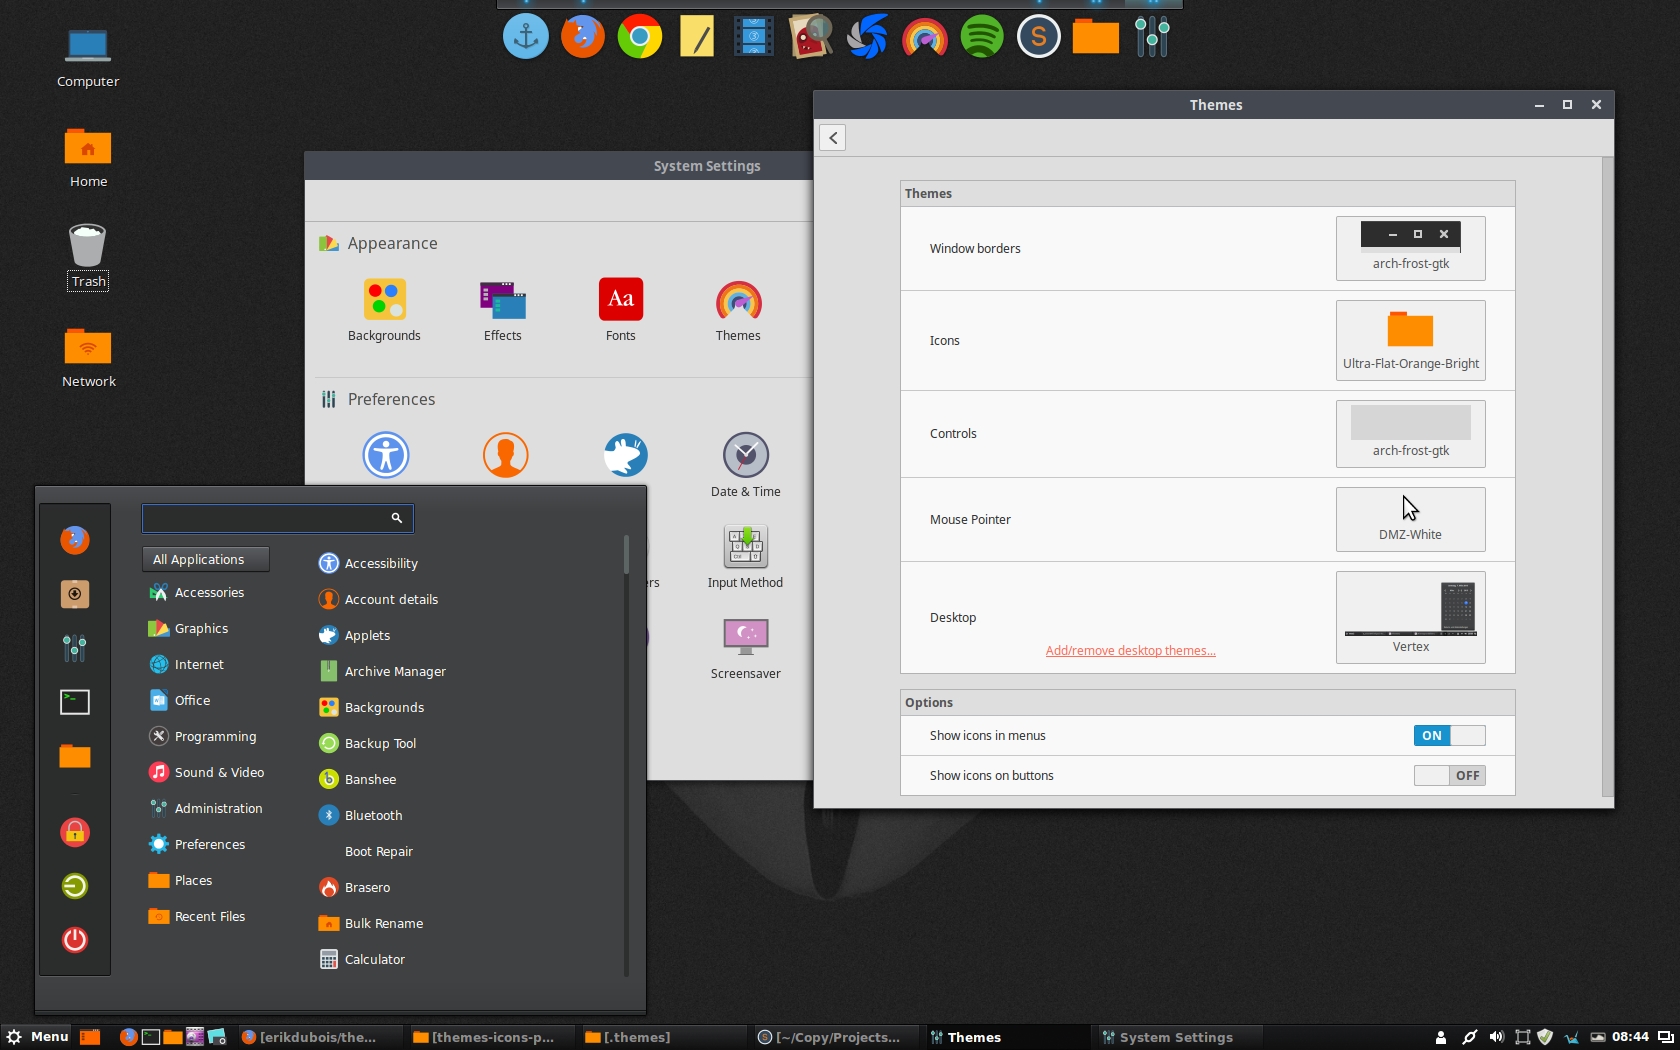Launch Calculator from applications list
Image resolution: width=1680 pixels, height=1050 pixels.
tap(362, 960)
